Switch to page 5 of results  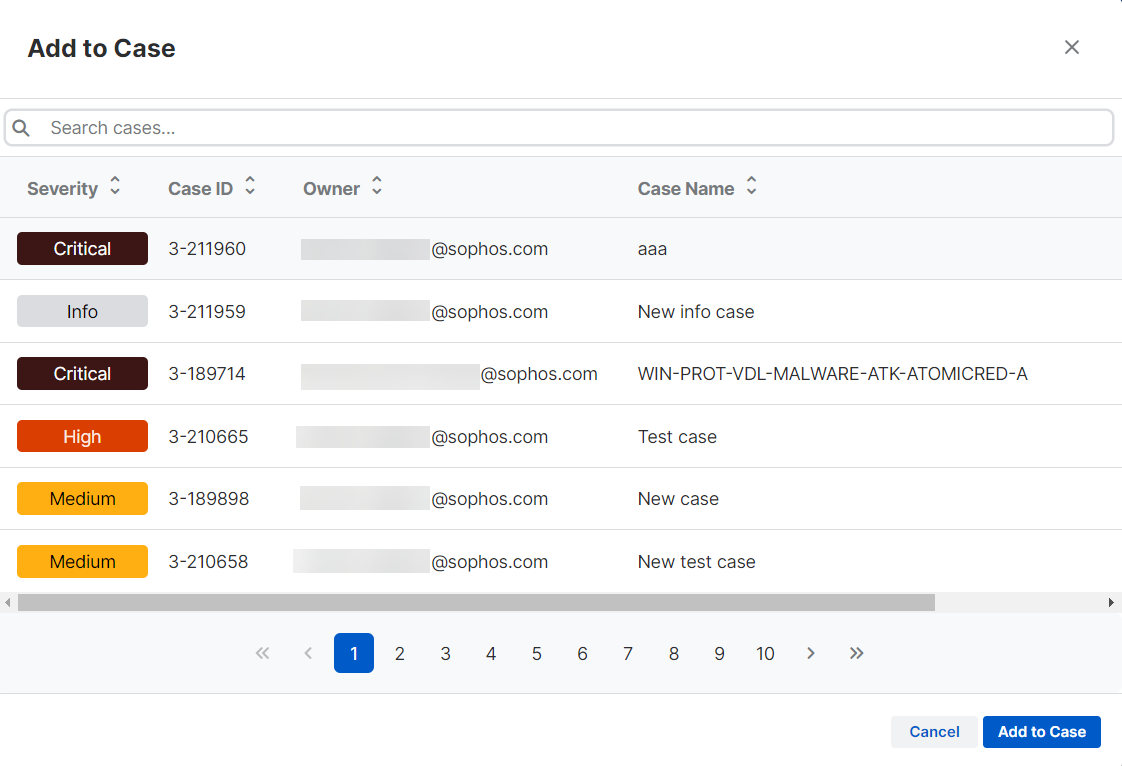click(537, 653)
